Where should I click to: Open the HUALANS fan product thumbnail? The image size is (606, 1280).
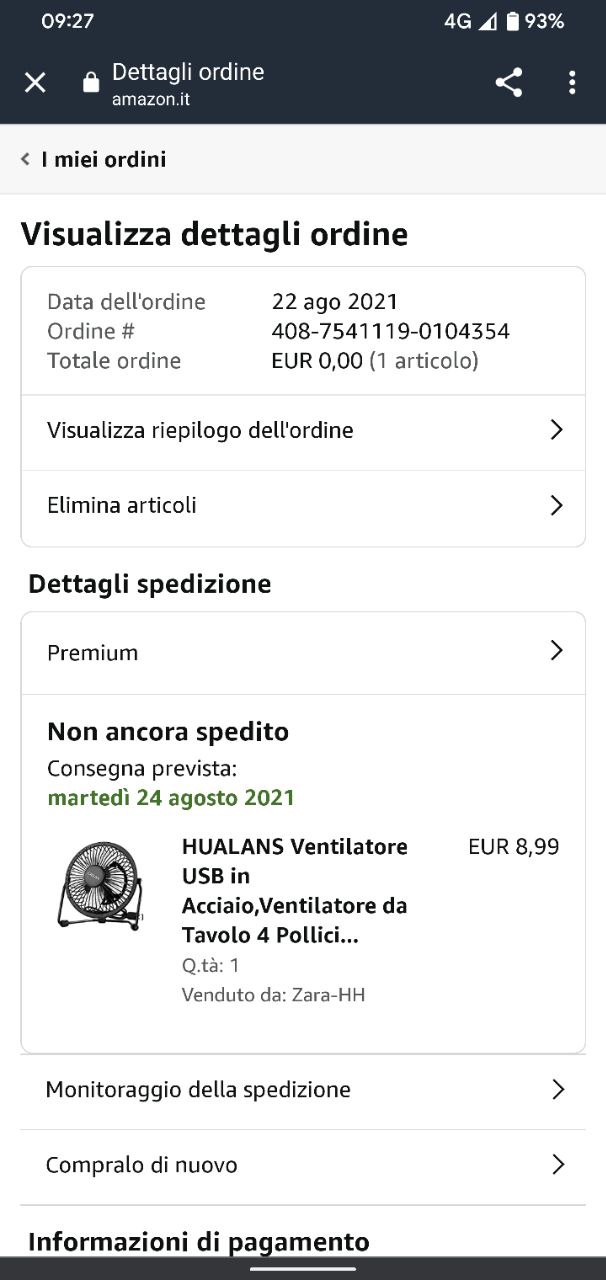pos(100,887)
